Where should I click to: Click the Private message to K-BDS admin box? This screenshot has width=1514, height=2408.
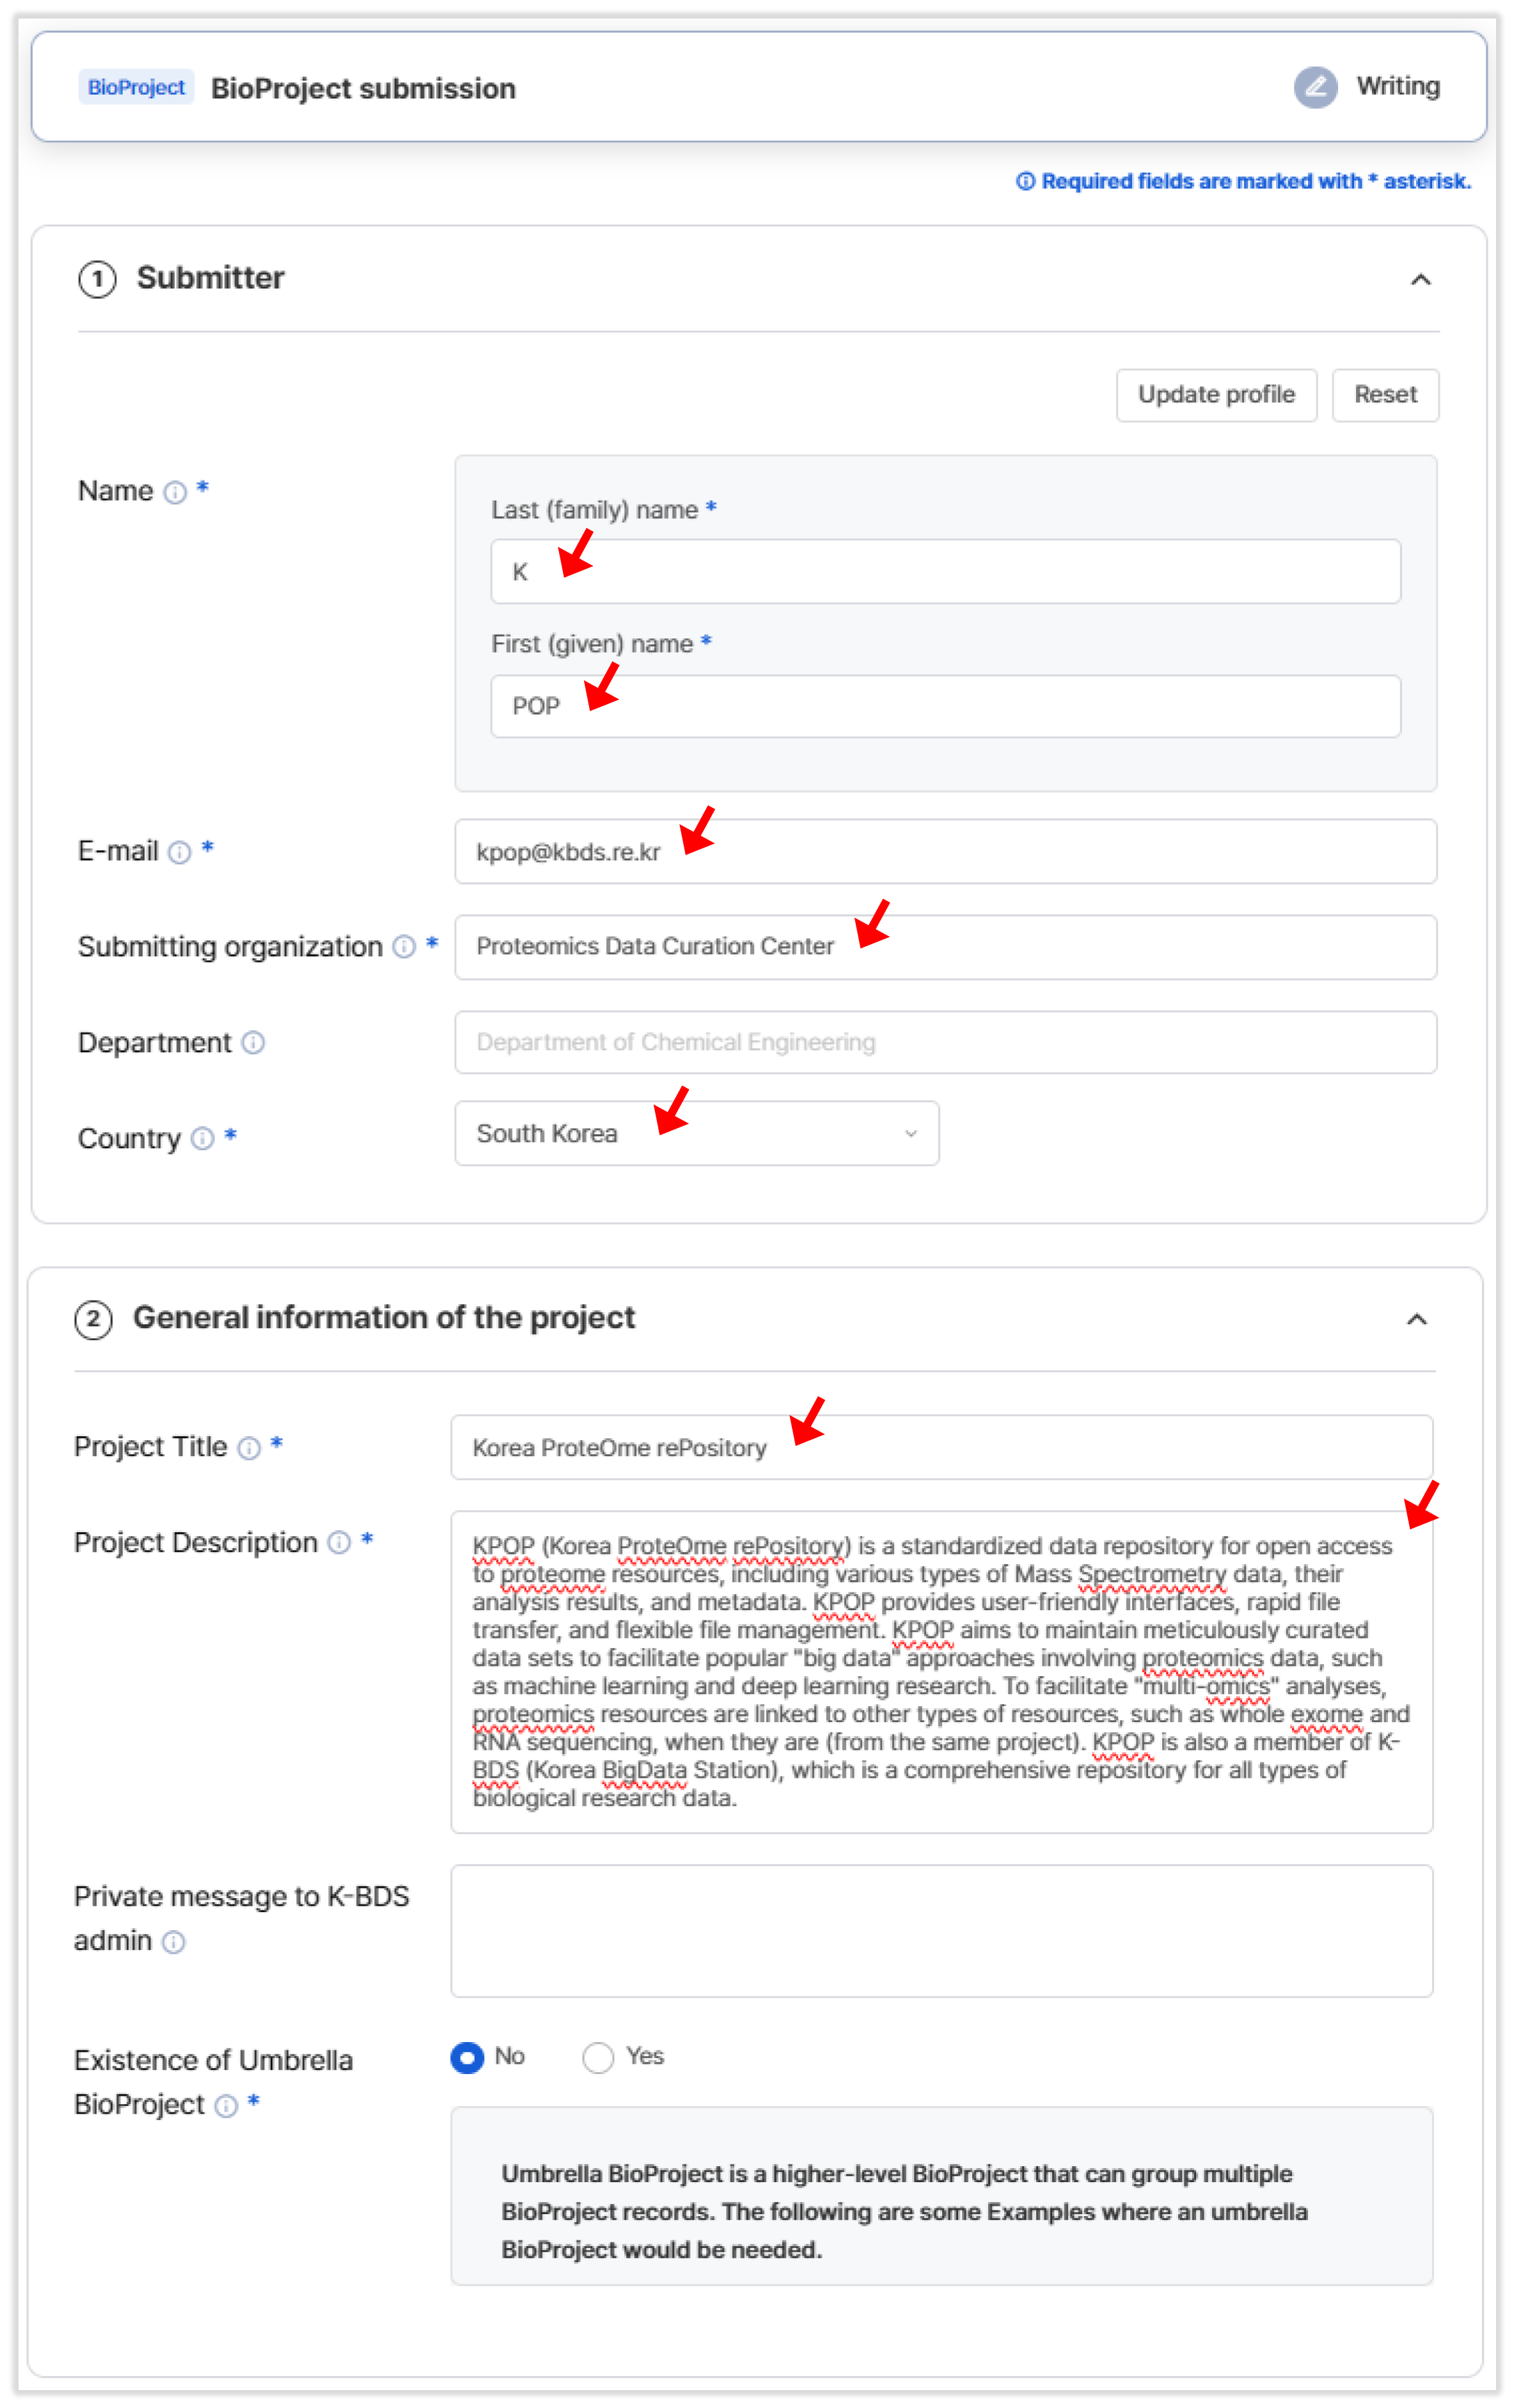tap(941, 1930)
